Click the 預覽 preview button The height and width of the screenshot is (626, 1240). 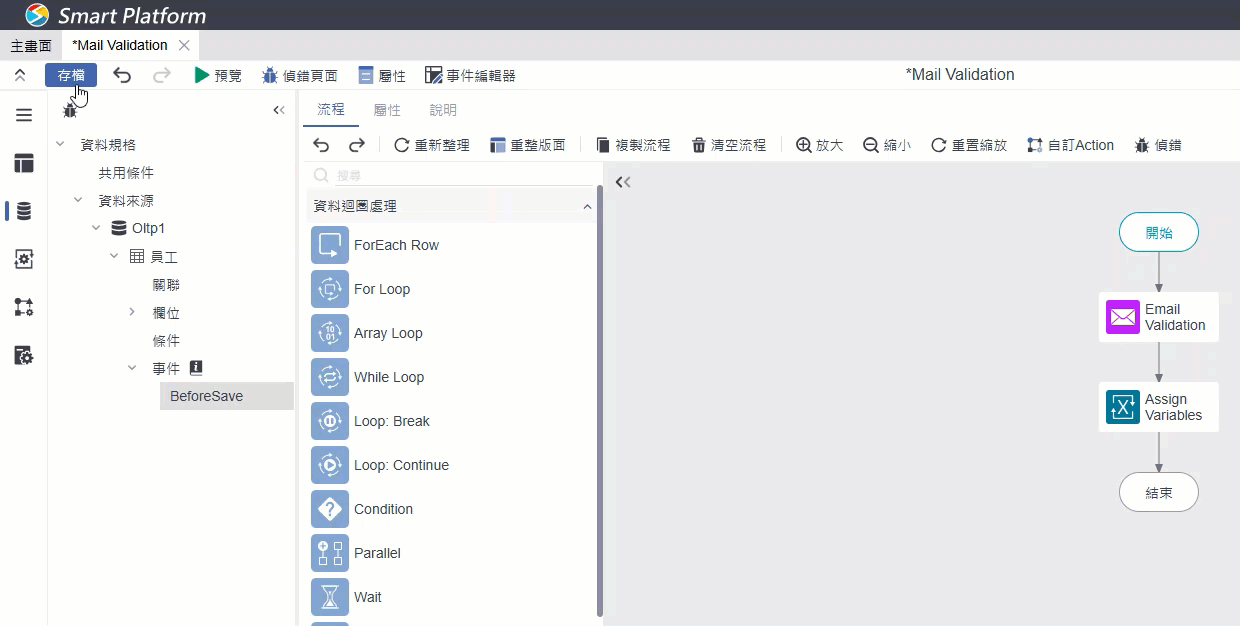click(218, 75)
